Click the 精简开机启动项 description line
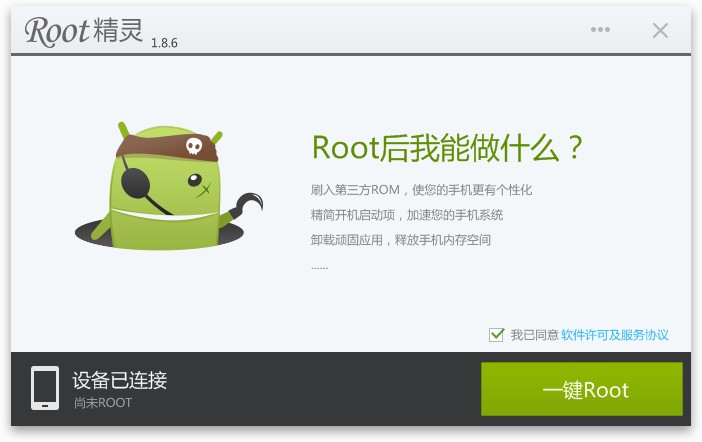Viewport: 702px width, 442px height. coord(407,215)
